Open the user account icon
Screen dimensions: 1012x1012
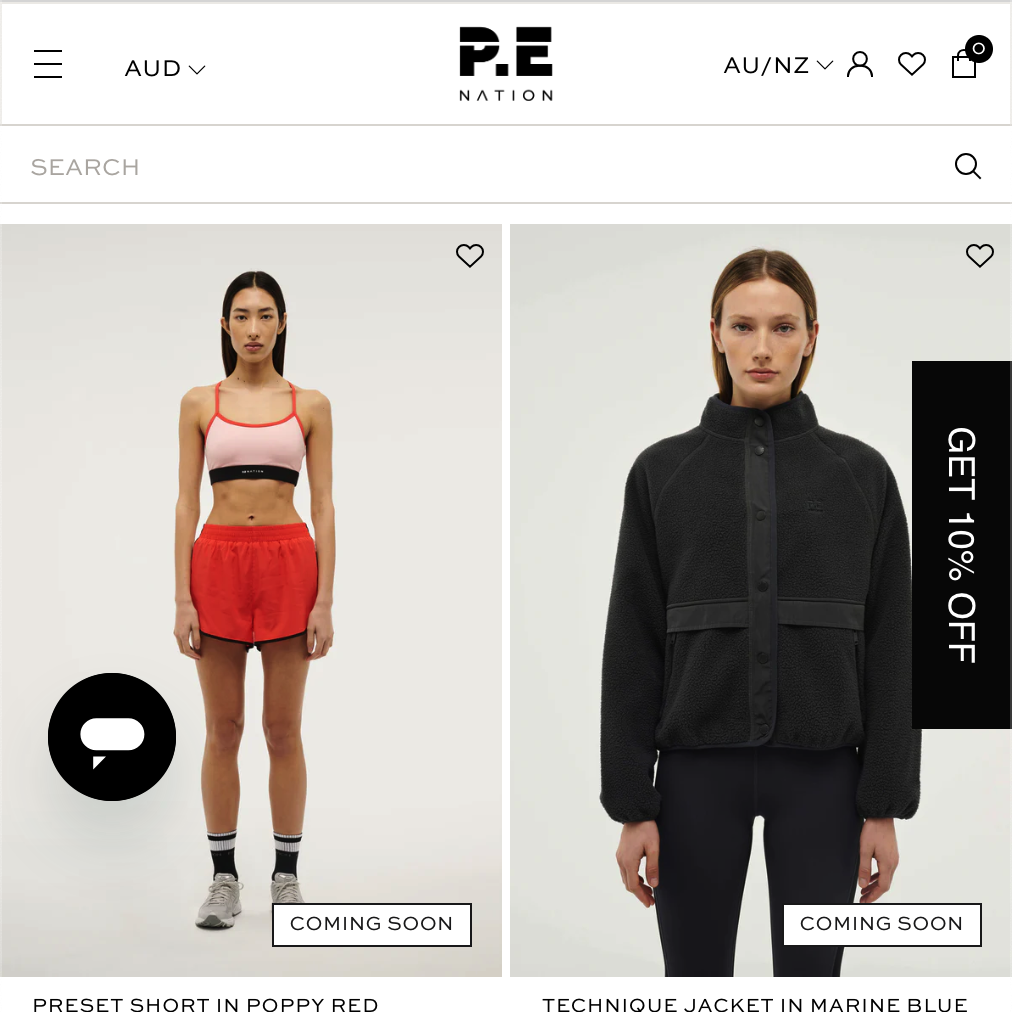[860, 65]
